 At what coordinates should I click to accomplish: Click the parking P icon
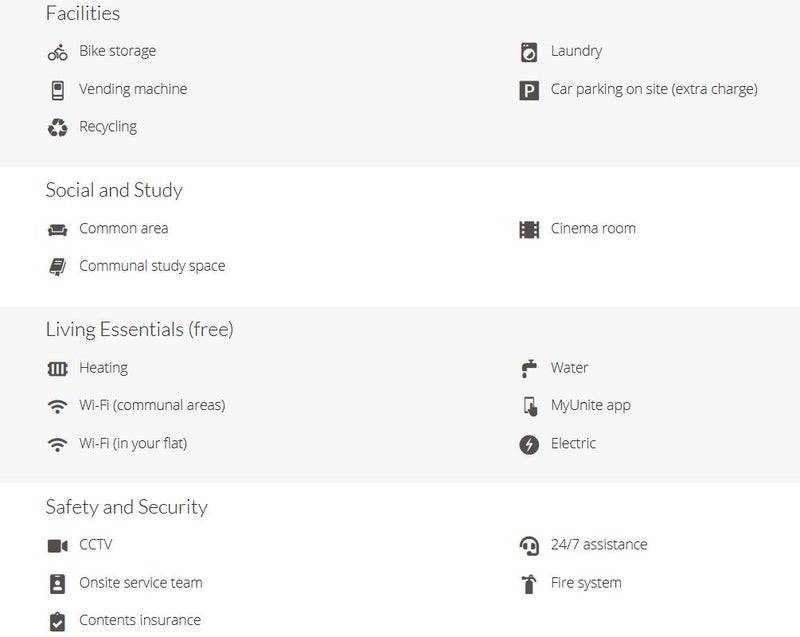[x=529, y=91]
